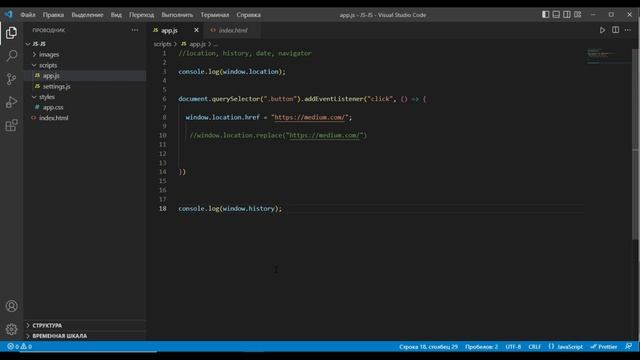Open index.html in file tree
Screen dimensions: 640x360
[53, 118]
